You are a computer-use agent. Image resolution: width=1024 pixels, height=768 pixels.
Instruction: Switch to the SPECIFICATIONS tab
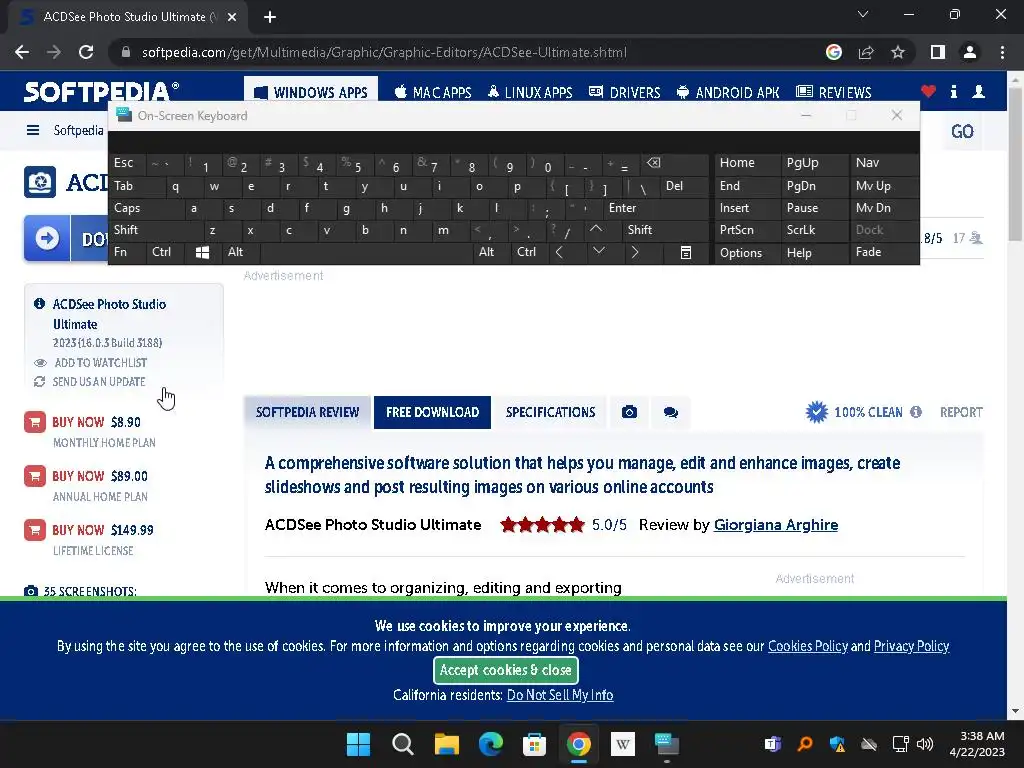[551, 412]
